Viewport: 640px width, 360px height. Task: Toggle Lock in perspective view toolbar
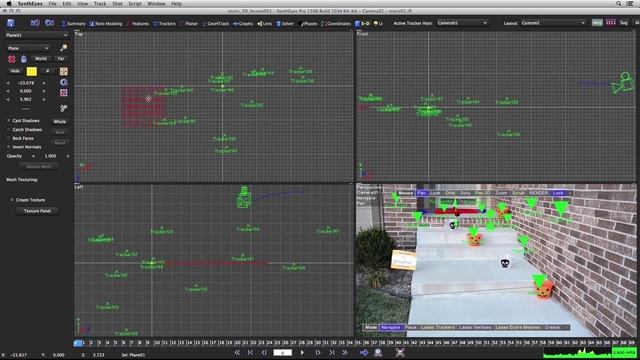coord(558,193)
